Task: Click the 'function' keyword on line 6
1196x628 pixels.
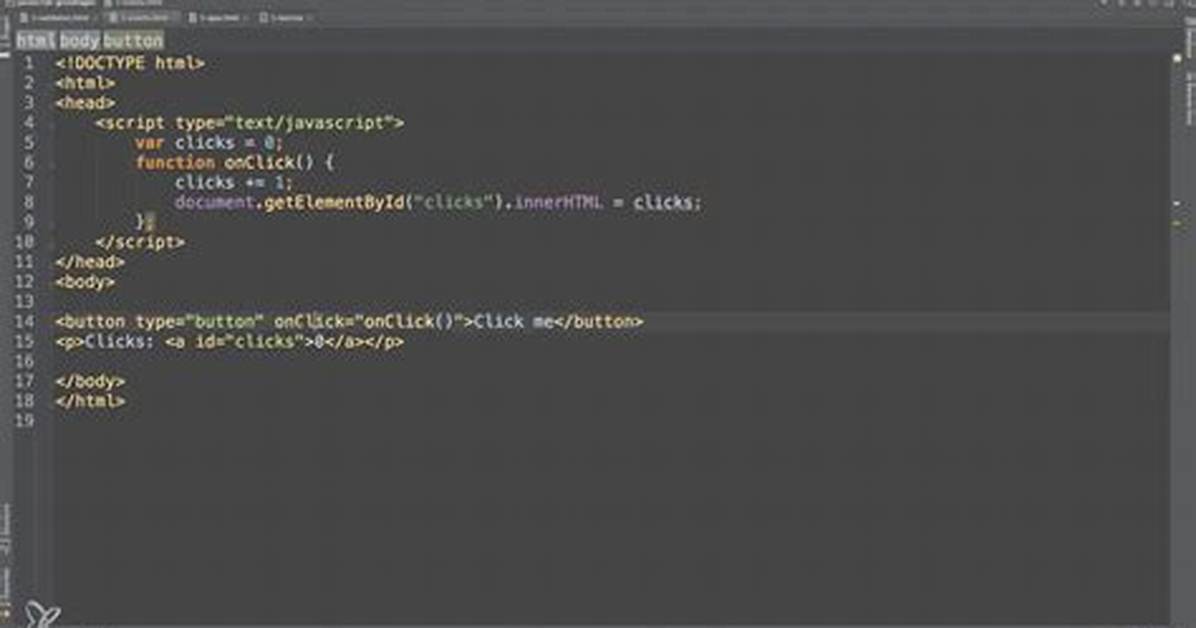Action: 175,162
